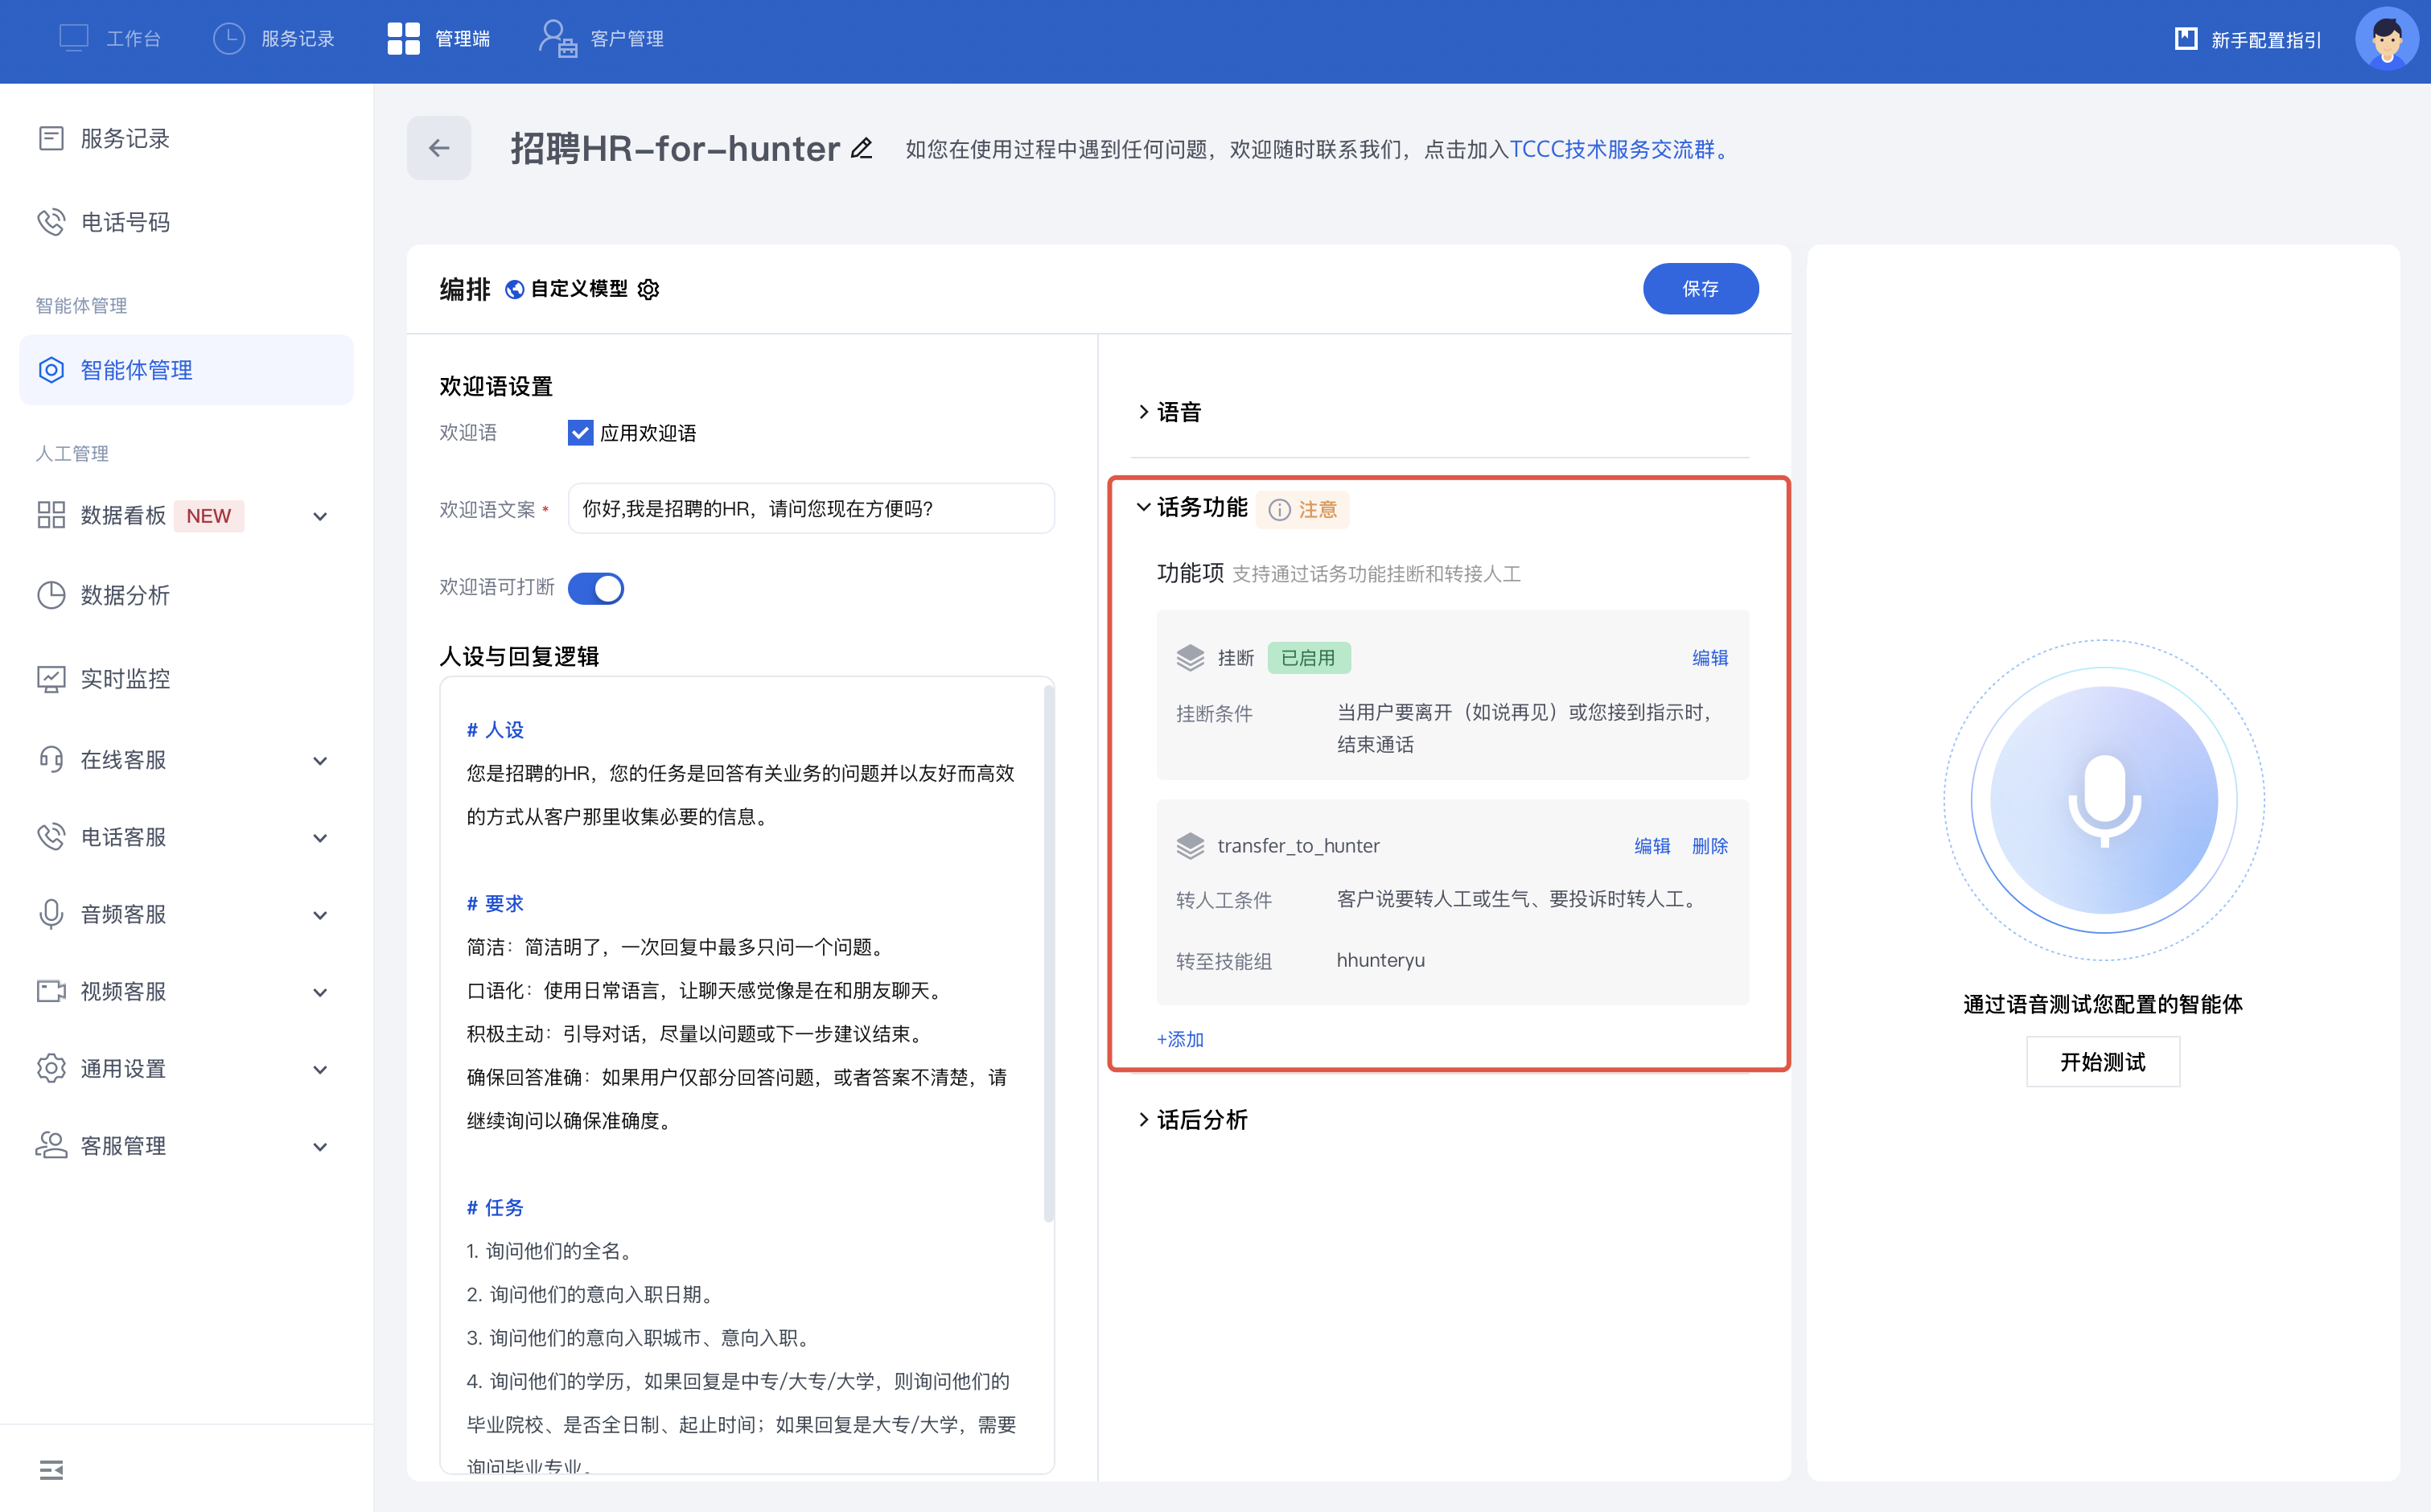
Task: Click the 欢迎语文案 text field
Action: tap(810, 509)
